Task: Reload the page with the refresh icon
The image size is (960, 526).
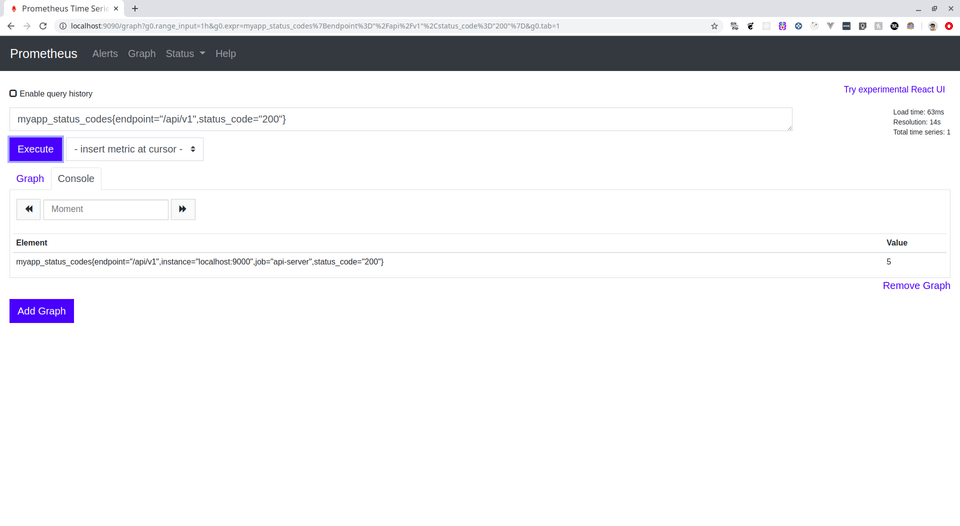Action: point(43,26)
